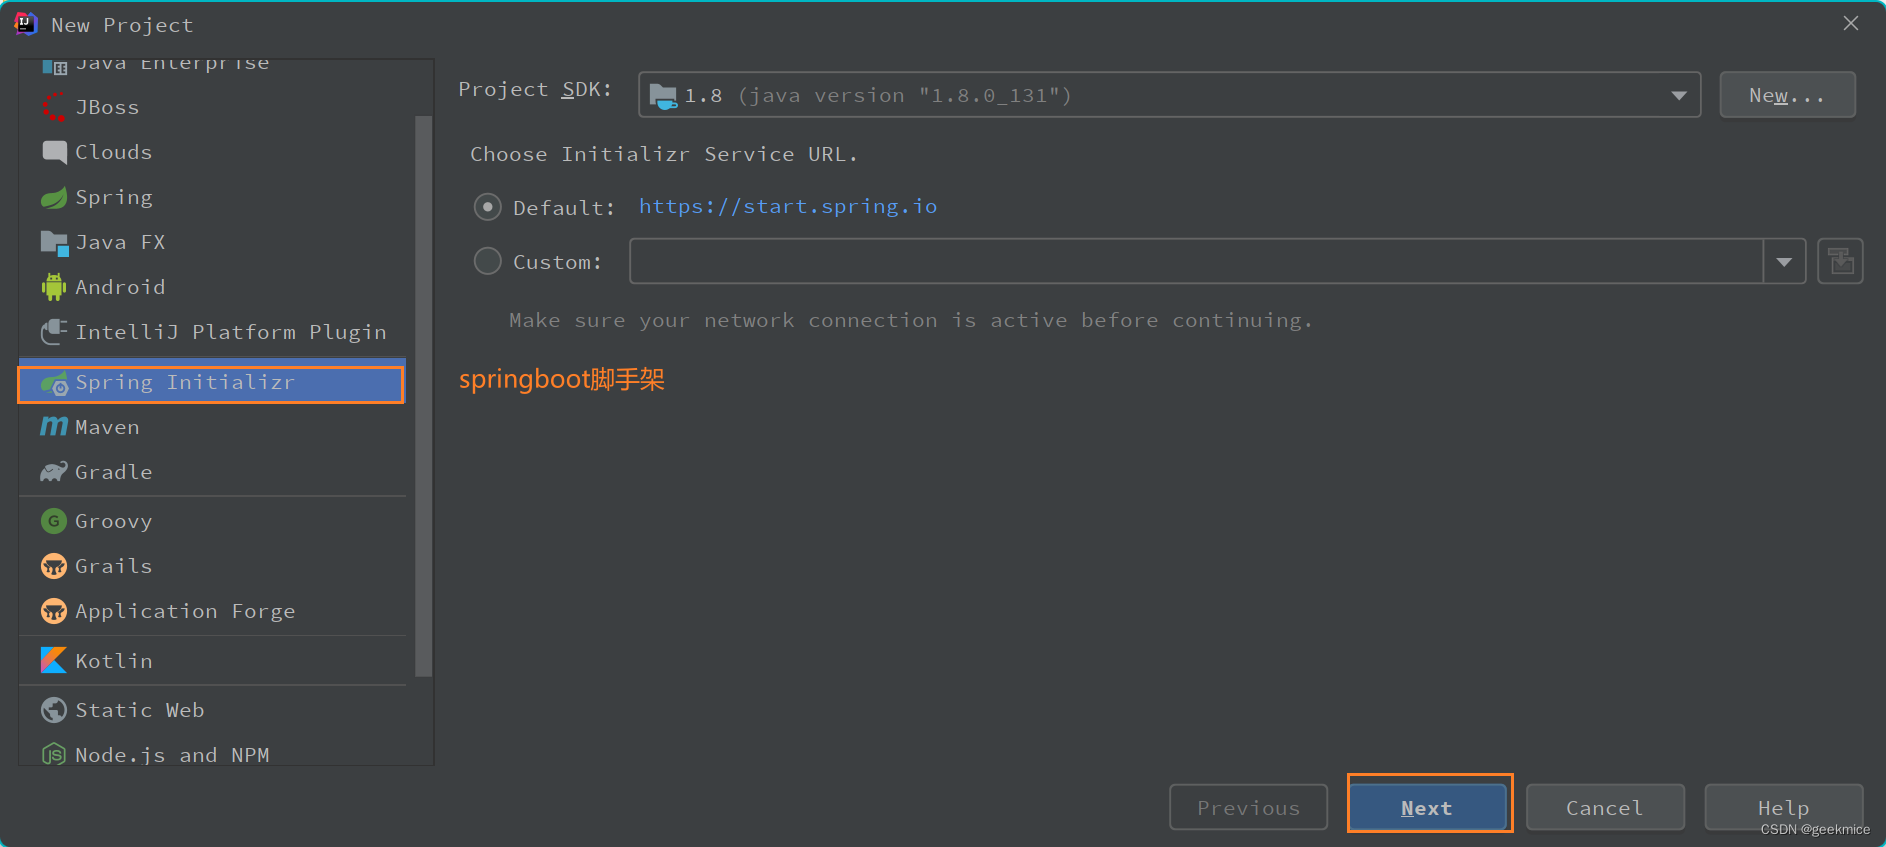Choose Java FX project type
The image size is (1886, 847).
click(x=212, y=242)
